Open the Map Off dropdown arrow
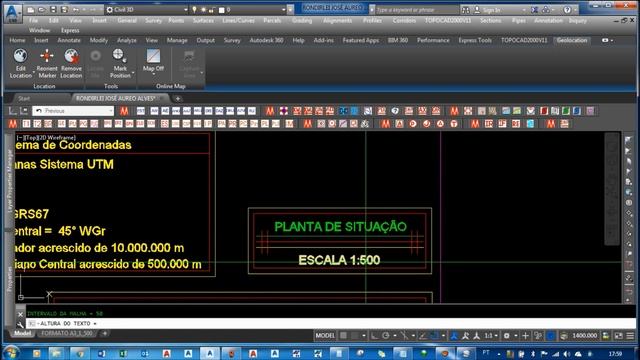 (x=153, y=74)
